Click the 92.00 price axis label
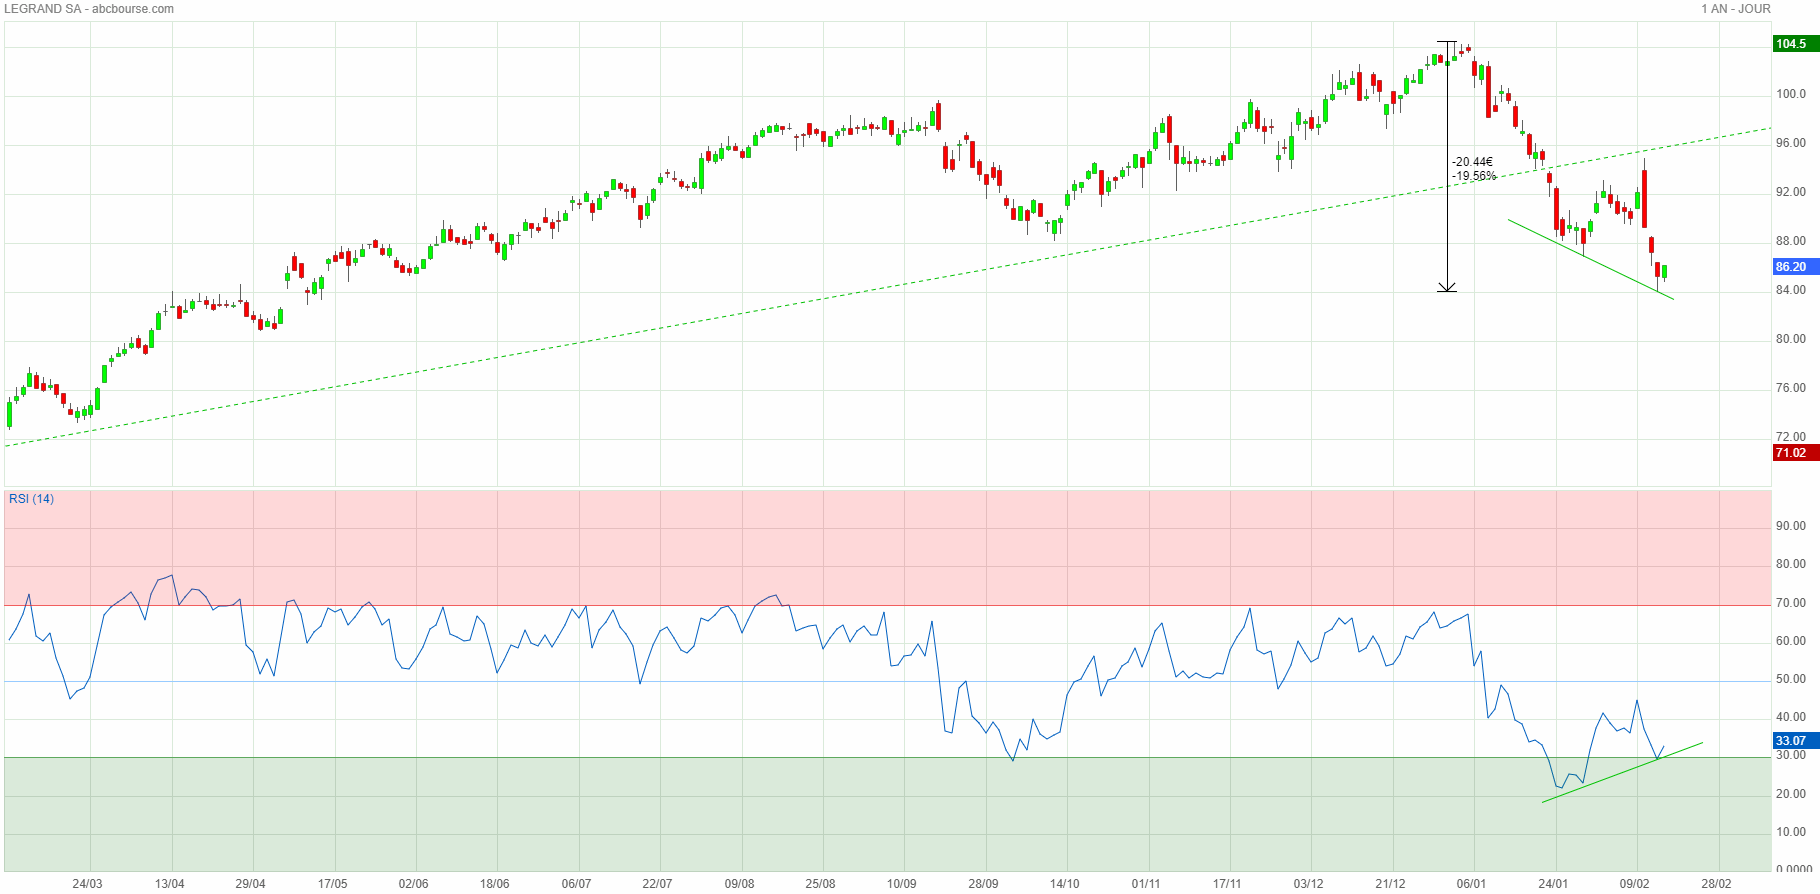Screen dimensions: 1820x894 (1791, 192)
